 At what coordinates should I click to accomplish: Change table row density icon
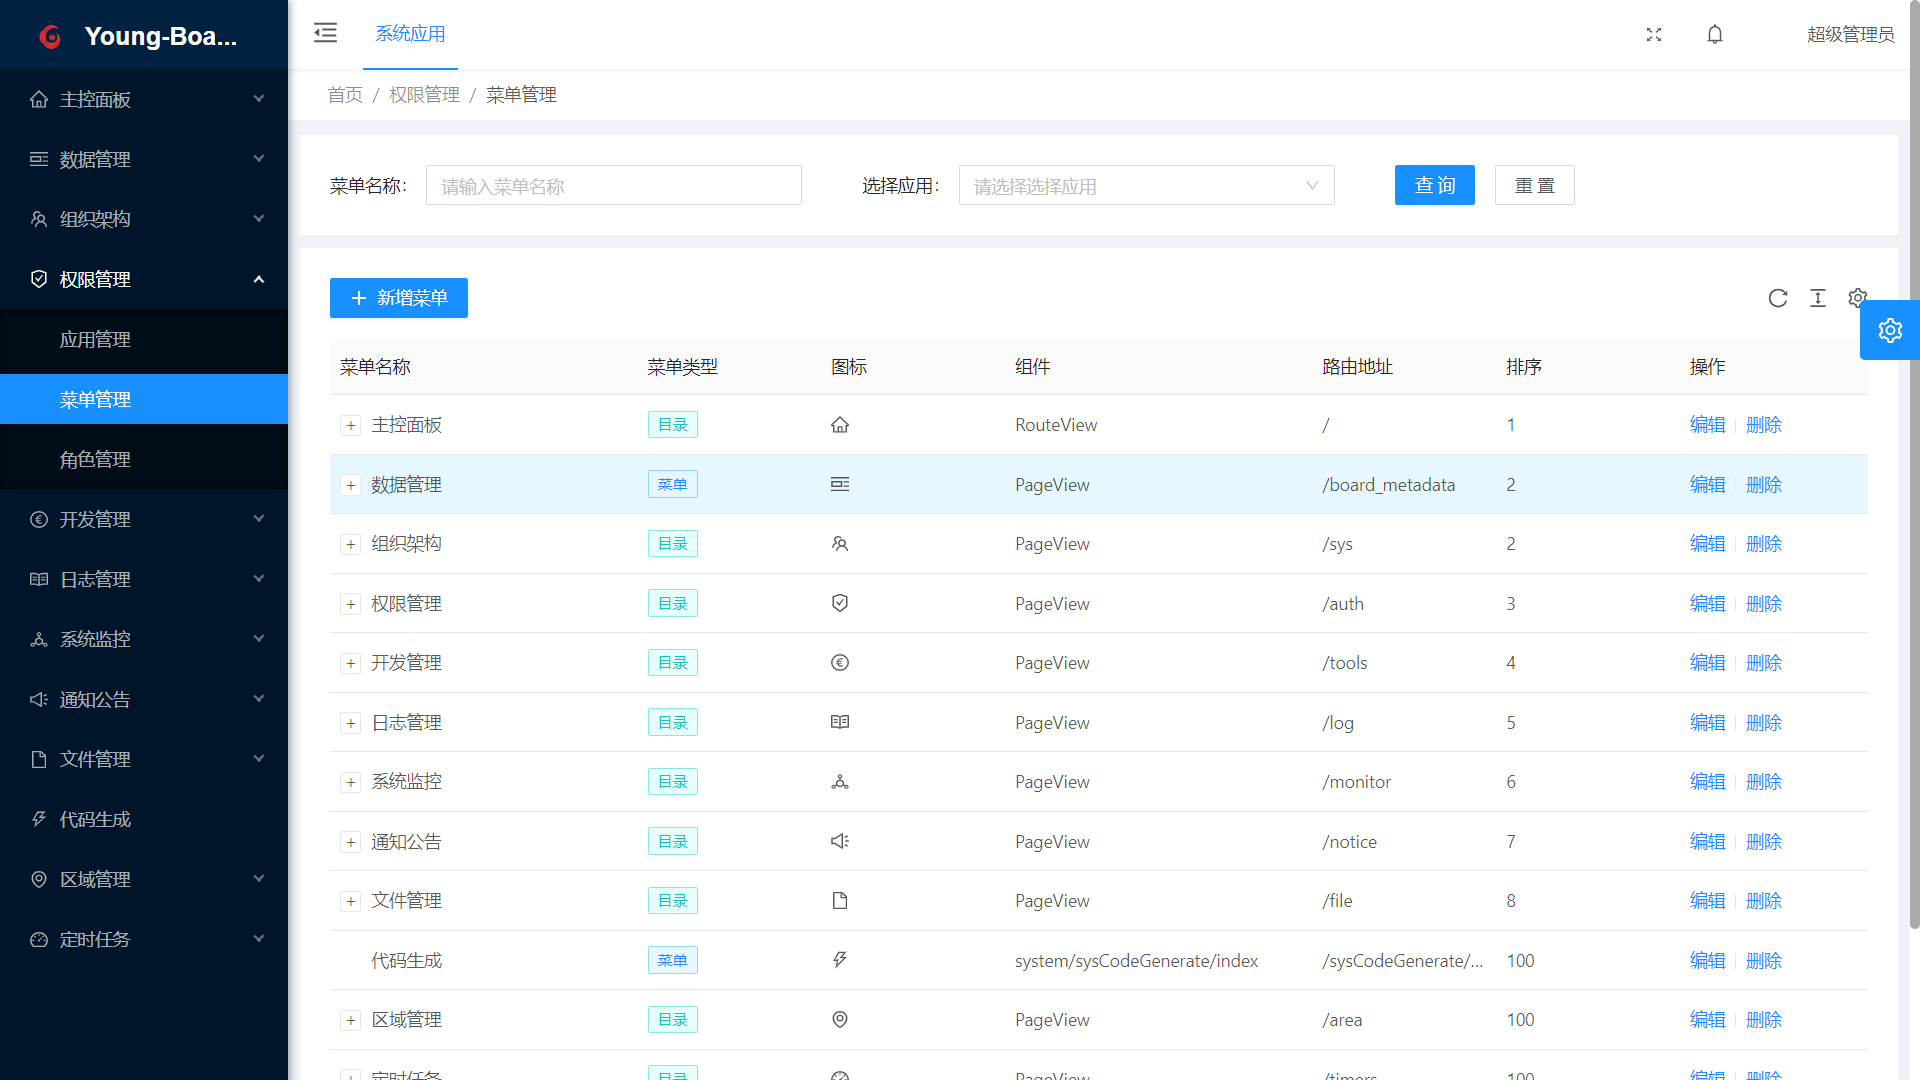tap(1817, 298)
